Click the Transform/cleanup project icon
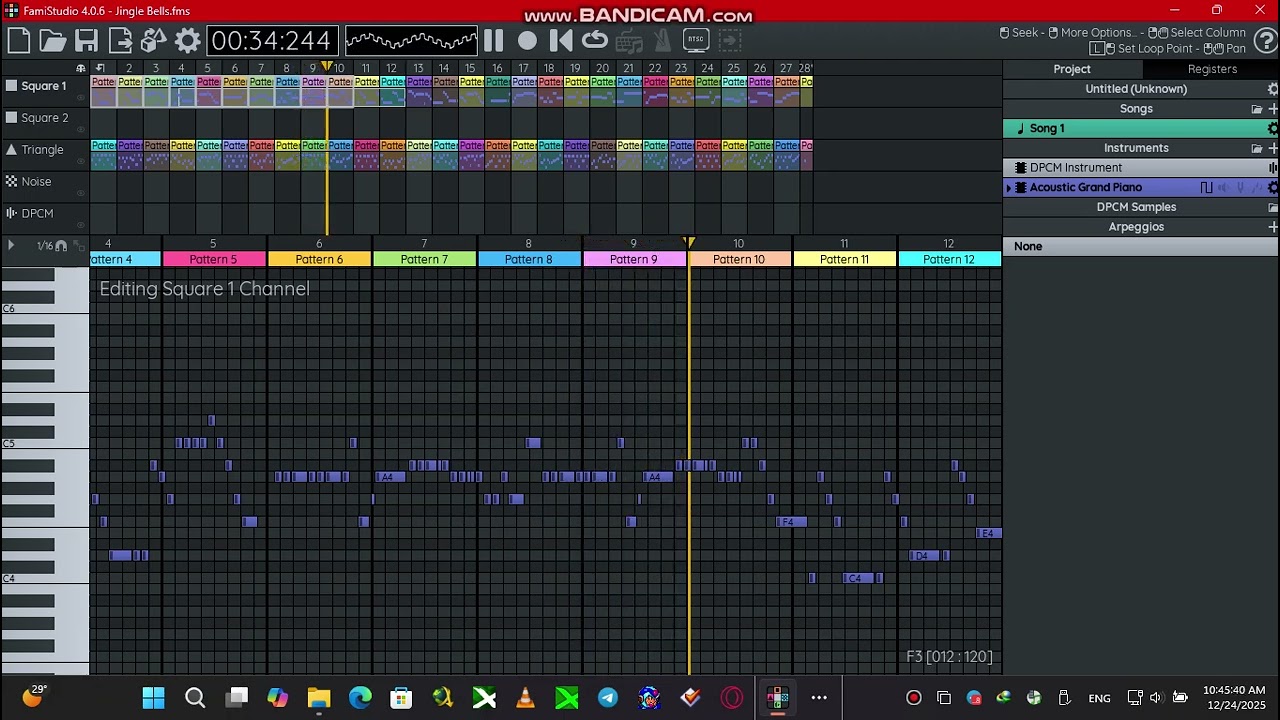 (x=154, y=41)
